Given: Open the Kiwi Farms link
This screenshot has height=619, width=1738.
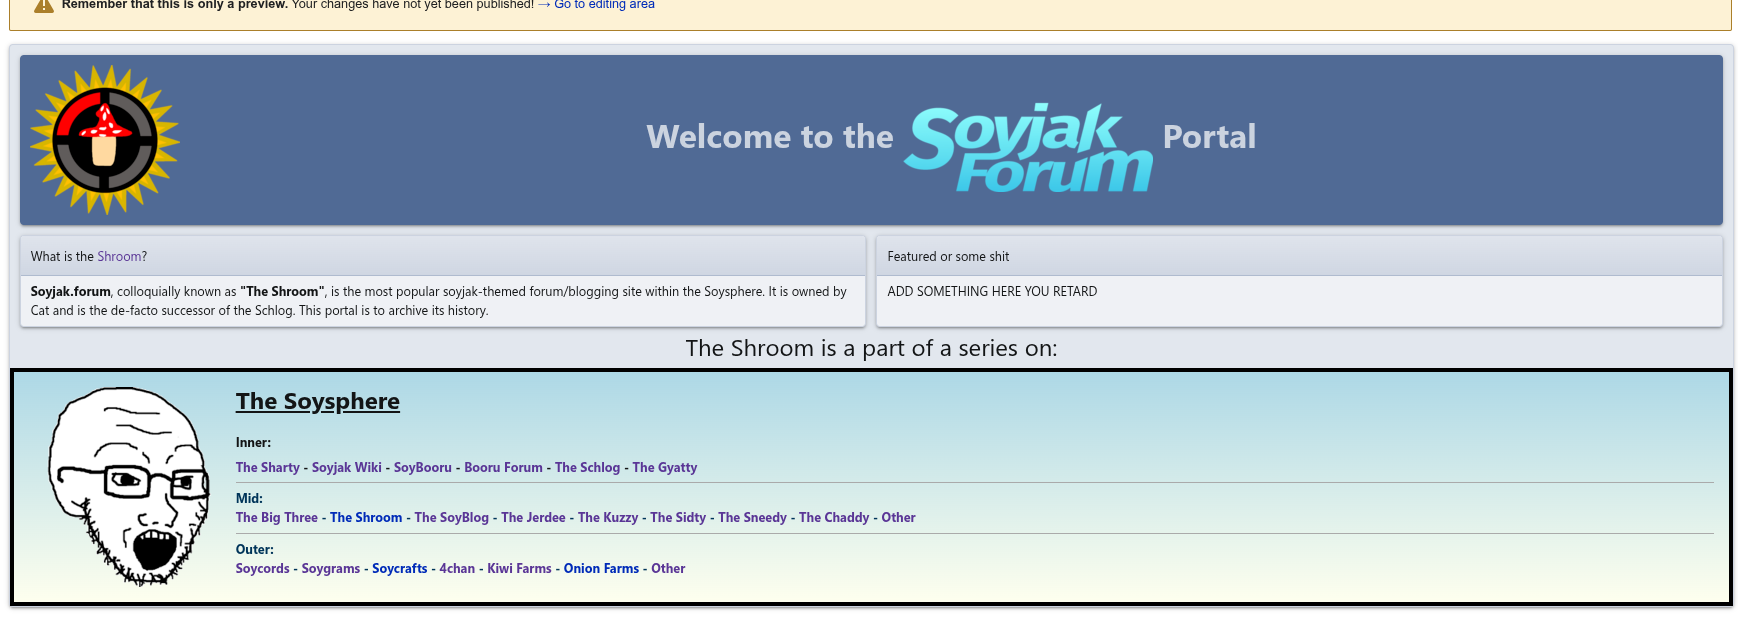Looking at the screenshot, I should 520,568.
